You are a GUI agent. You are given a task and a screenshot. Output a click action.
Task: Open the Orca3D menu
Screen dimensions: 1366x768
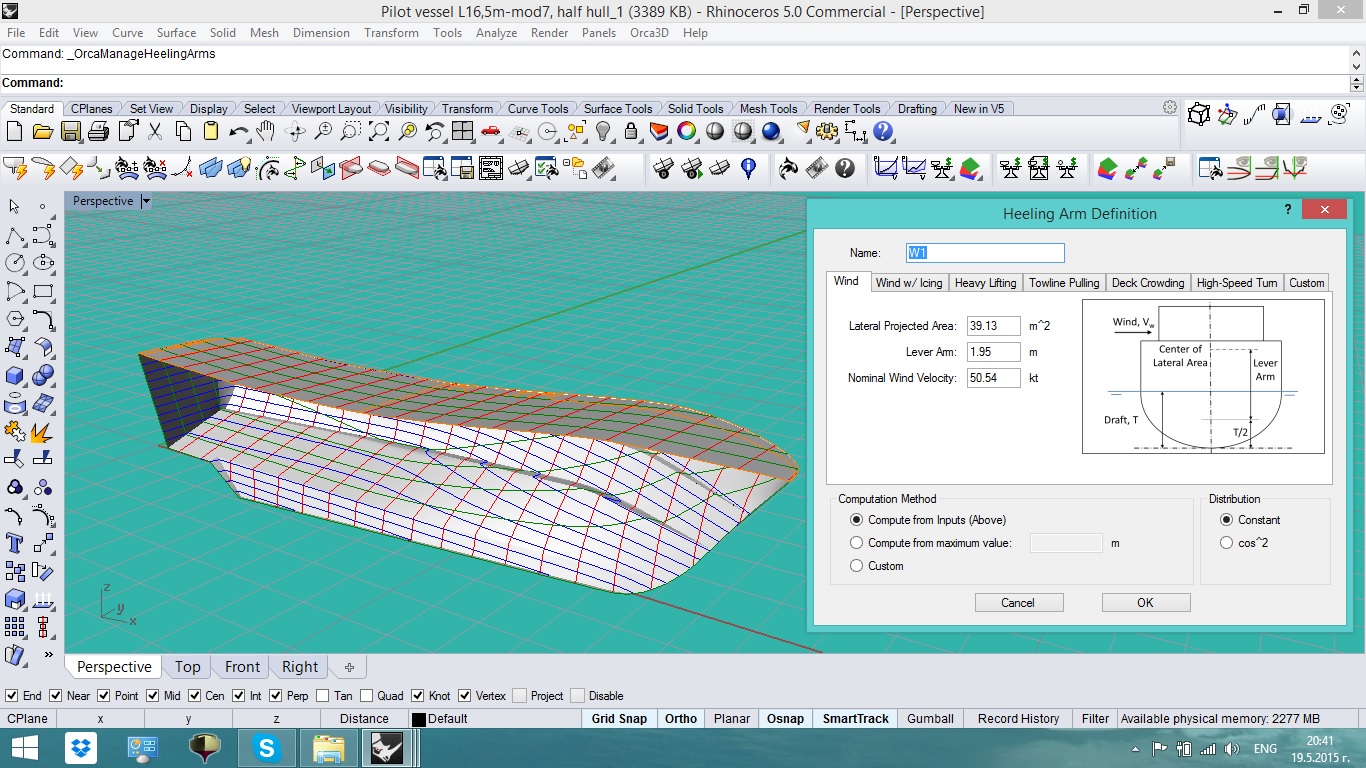(x=648, y=33)
